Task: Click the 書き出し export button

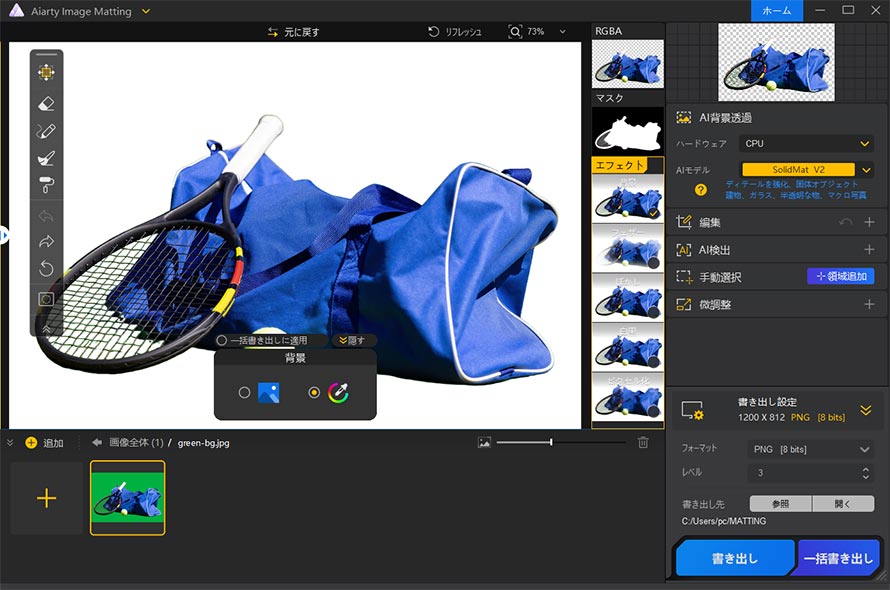Action: tap(734, 559)
